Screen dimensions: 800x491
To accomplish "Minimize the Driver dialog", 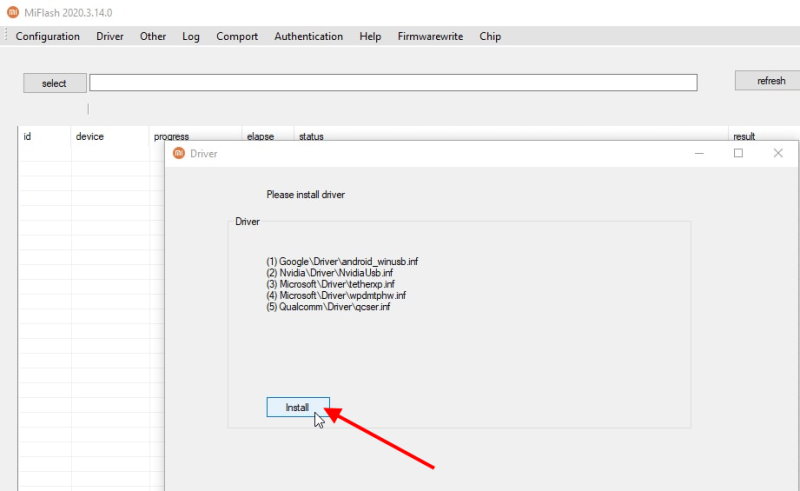I will click(699, 153).
